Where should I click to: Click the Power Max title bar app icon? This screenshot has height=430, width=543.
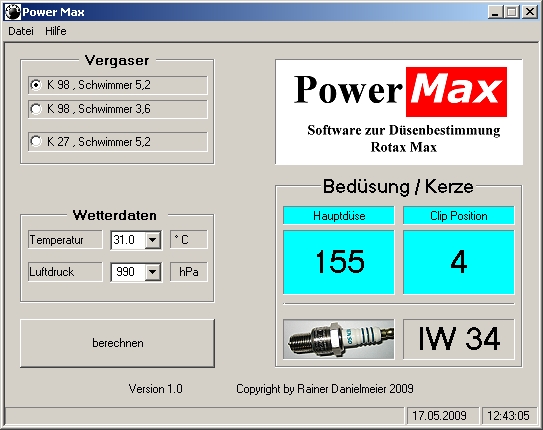point(12,12)
